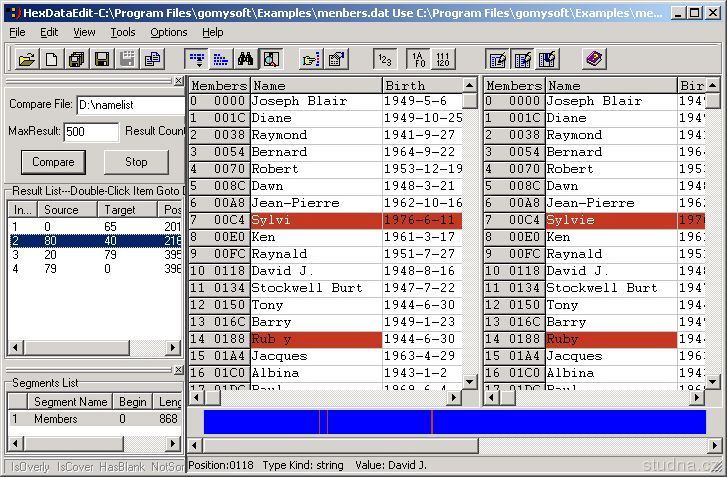Click the blue structure view toolbar icon

(x=197, y=59)
